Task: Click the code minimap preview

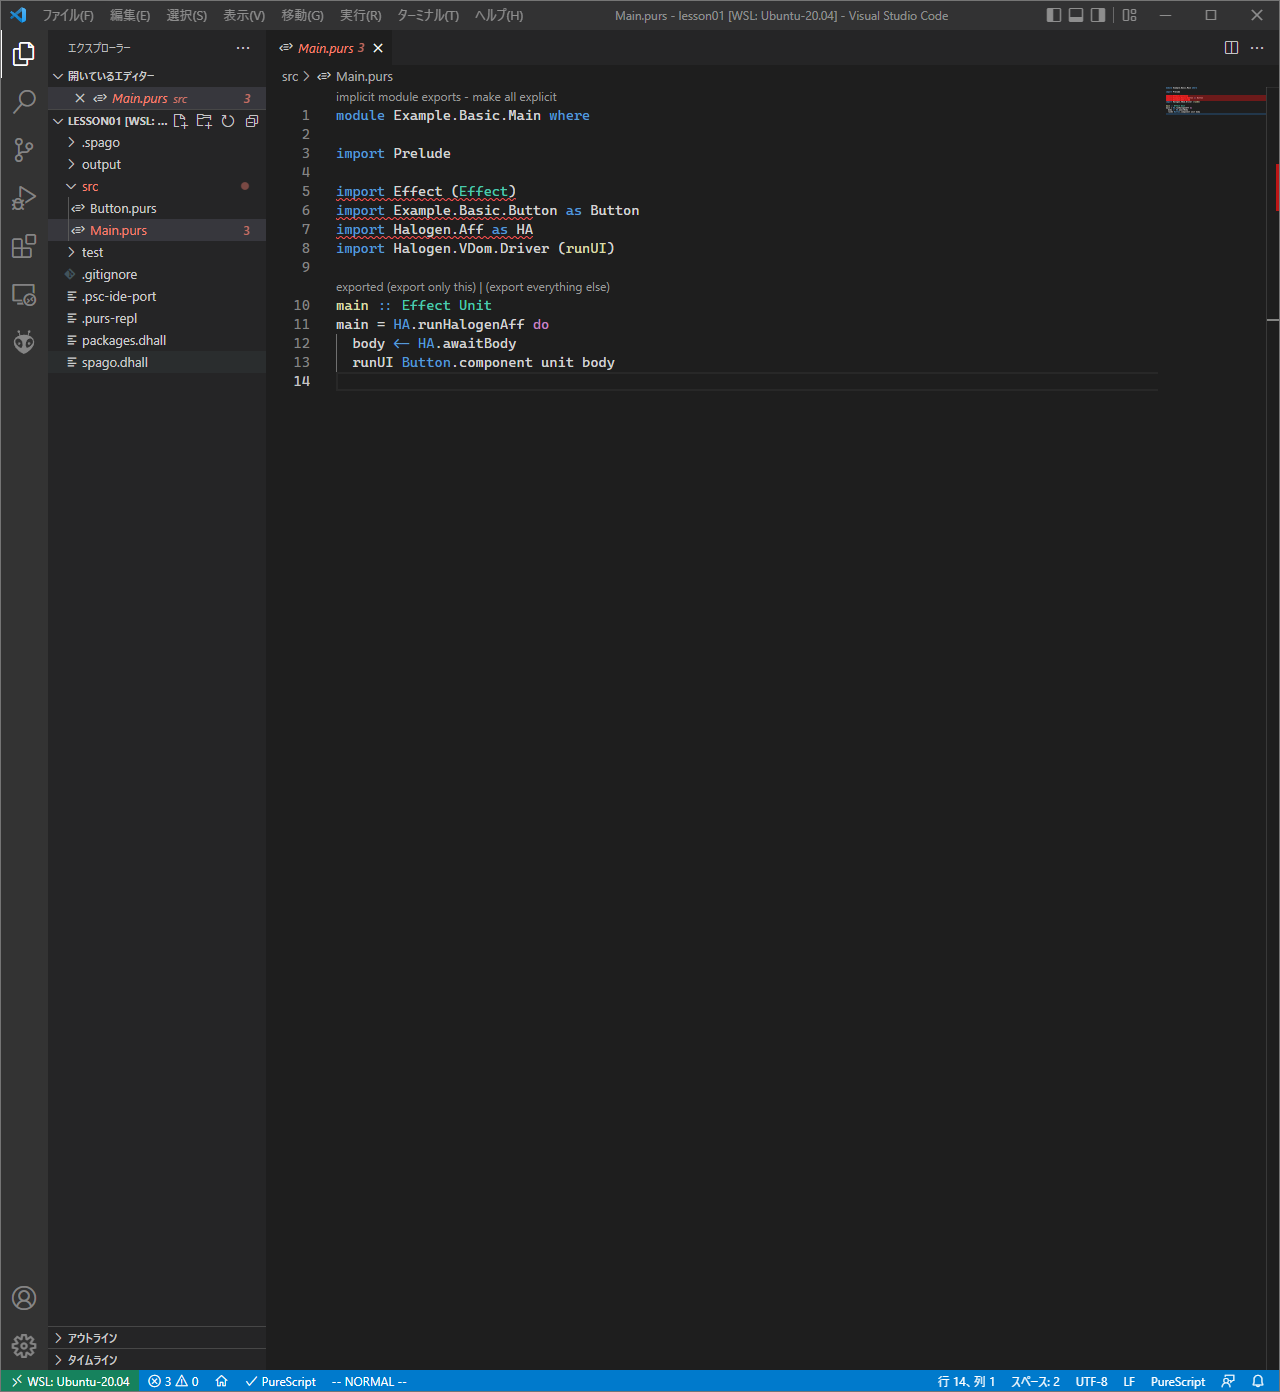Action: (x=1215, y=100)
